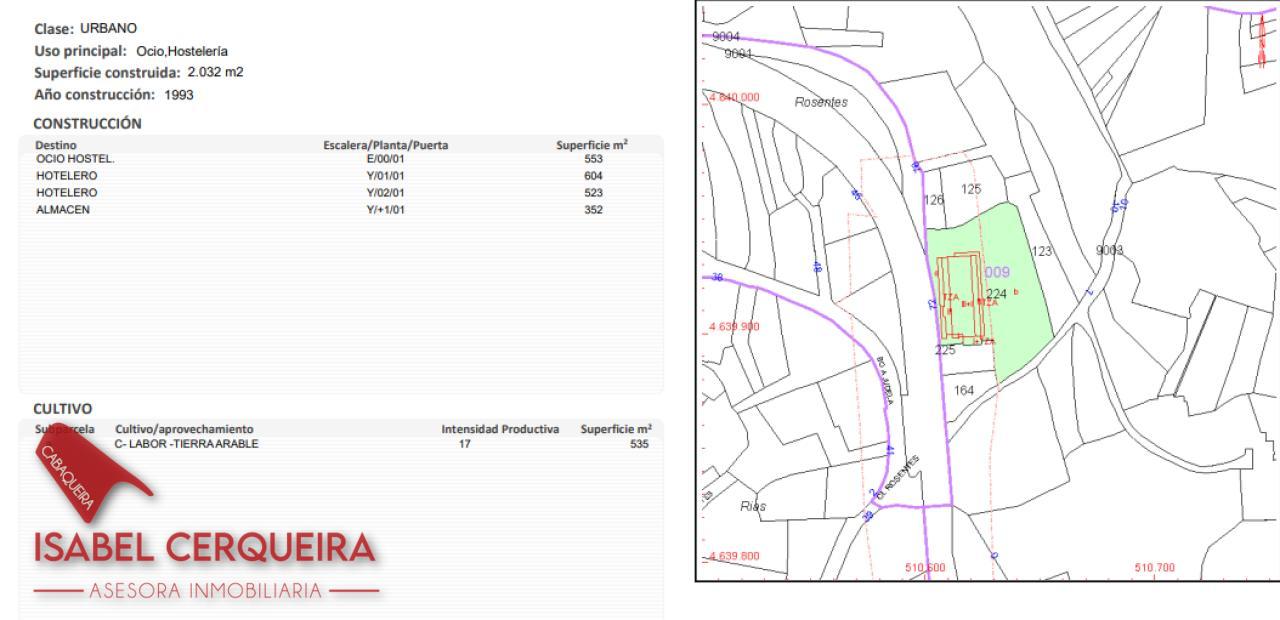Click parcel 164 below the green area

pos(964,390)
